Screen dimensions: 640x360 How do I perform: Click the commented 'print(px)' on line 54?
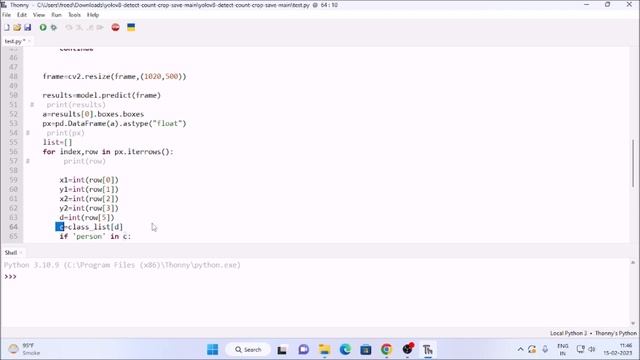click(x=65, y=133)
